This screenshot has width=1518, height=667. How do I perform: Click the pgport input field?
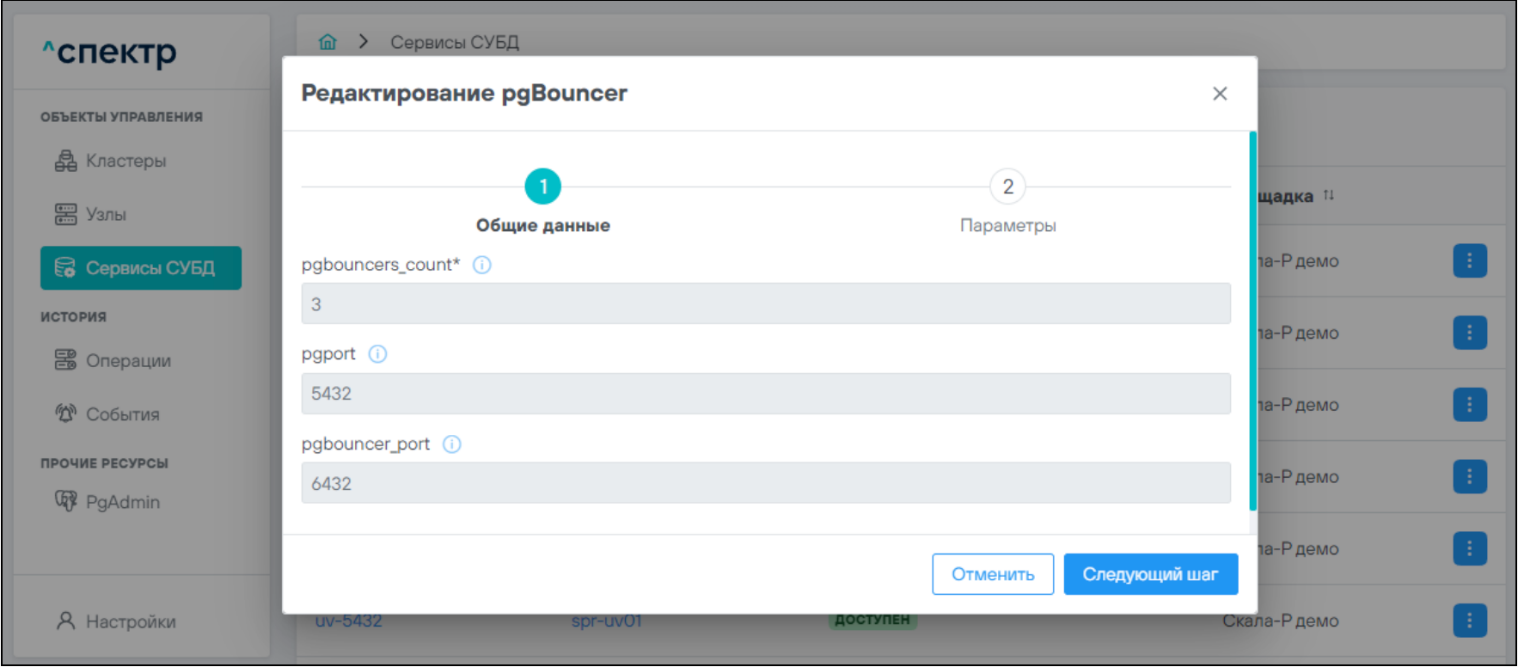coord(765,394)
